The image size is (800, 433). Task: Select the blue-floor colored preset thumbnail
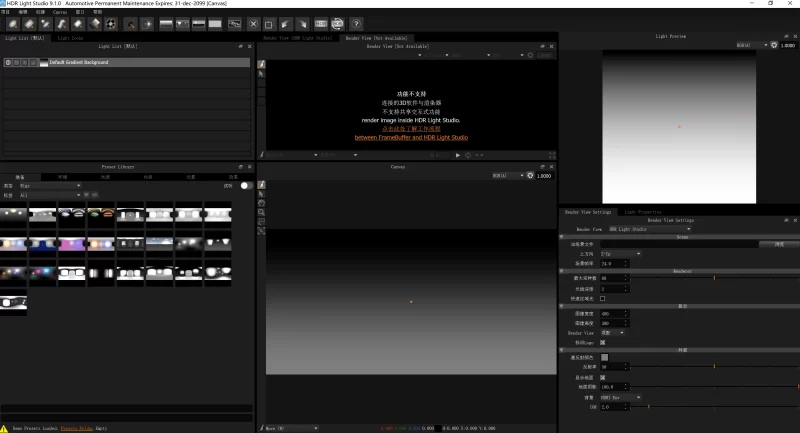[42, 244]
